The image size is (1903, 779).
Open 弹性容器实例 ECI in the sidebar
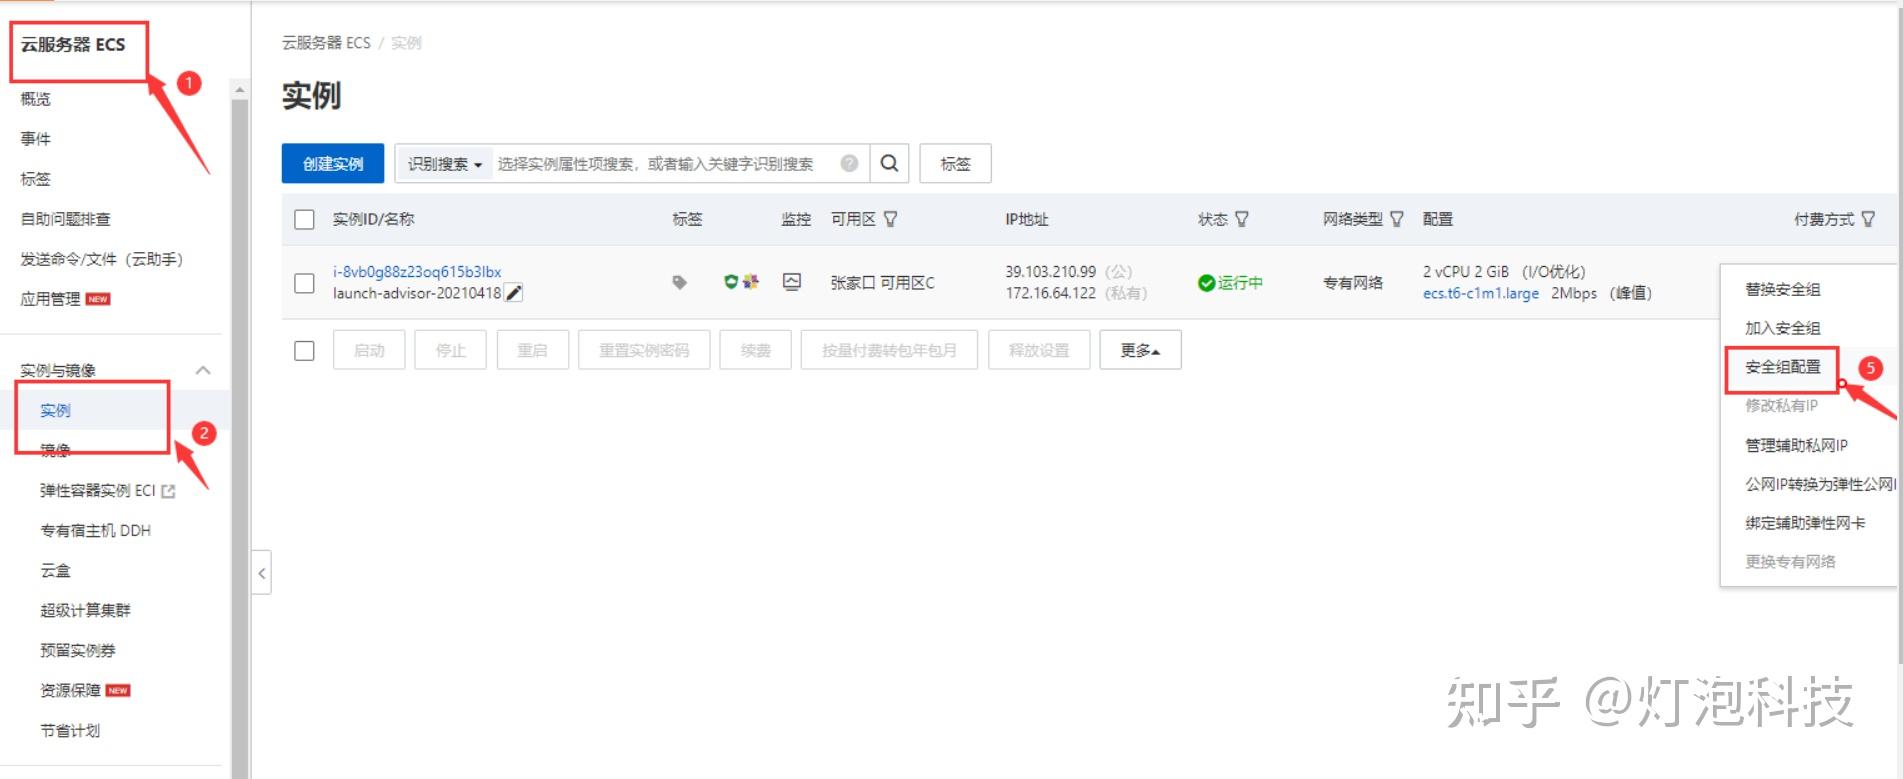[x=98, y=490]
